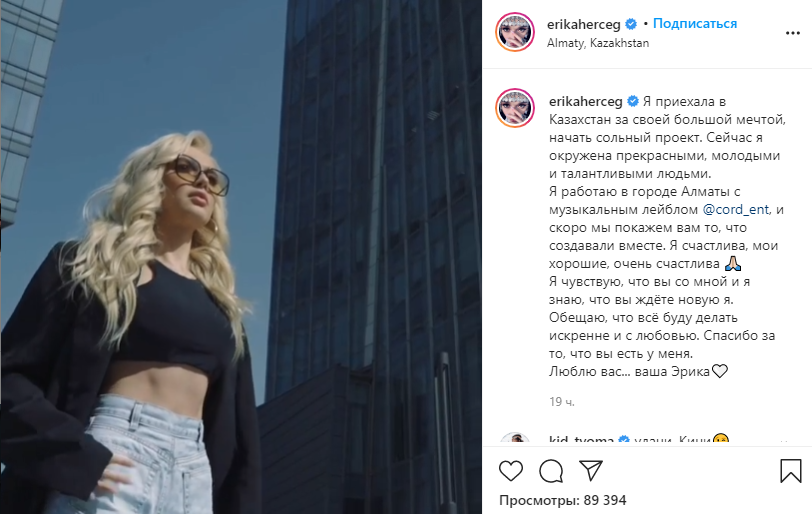Screen dimensions: 812x514
Task: Click the @cord_ent mention link
Action: click(x=736, y=210)
